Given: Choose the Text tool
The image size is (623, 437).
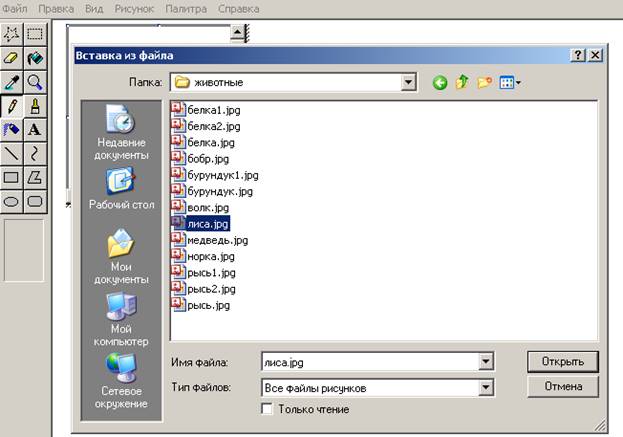Looking at the screenshot, I should click(x=35, y=129).
